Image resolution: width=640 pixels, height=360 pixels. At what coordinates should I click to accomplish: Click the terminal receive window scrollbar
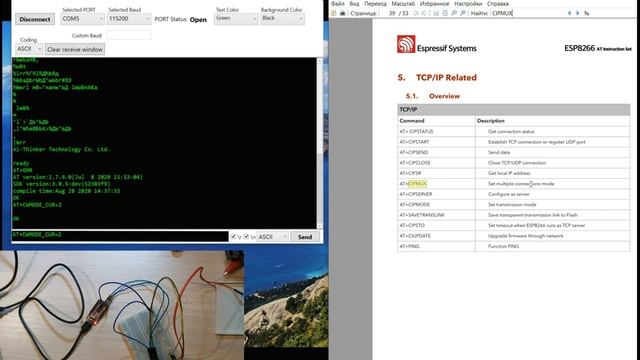320,143
